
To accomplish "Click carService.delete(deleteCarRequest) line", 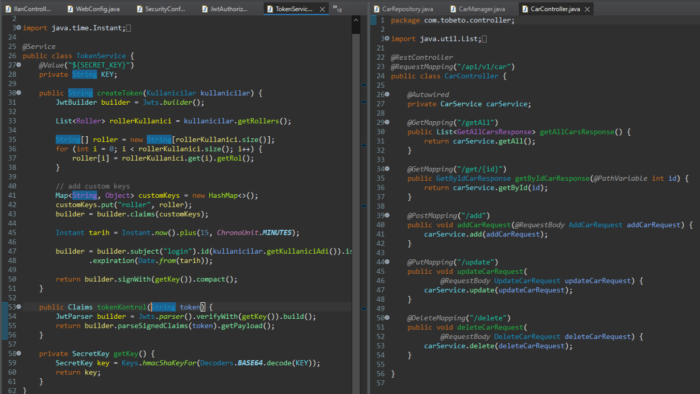I will [498, 346].
